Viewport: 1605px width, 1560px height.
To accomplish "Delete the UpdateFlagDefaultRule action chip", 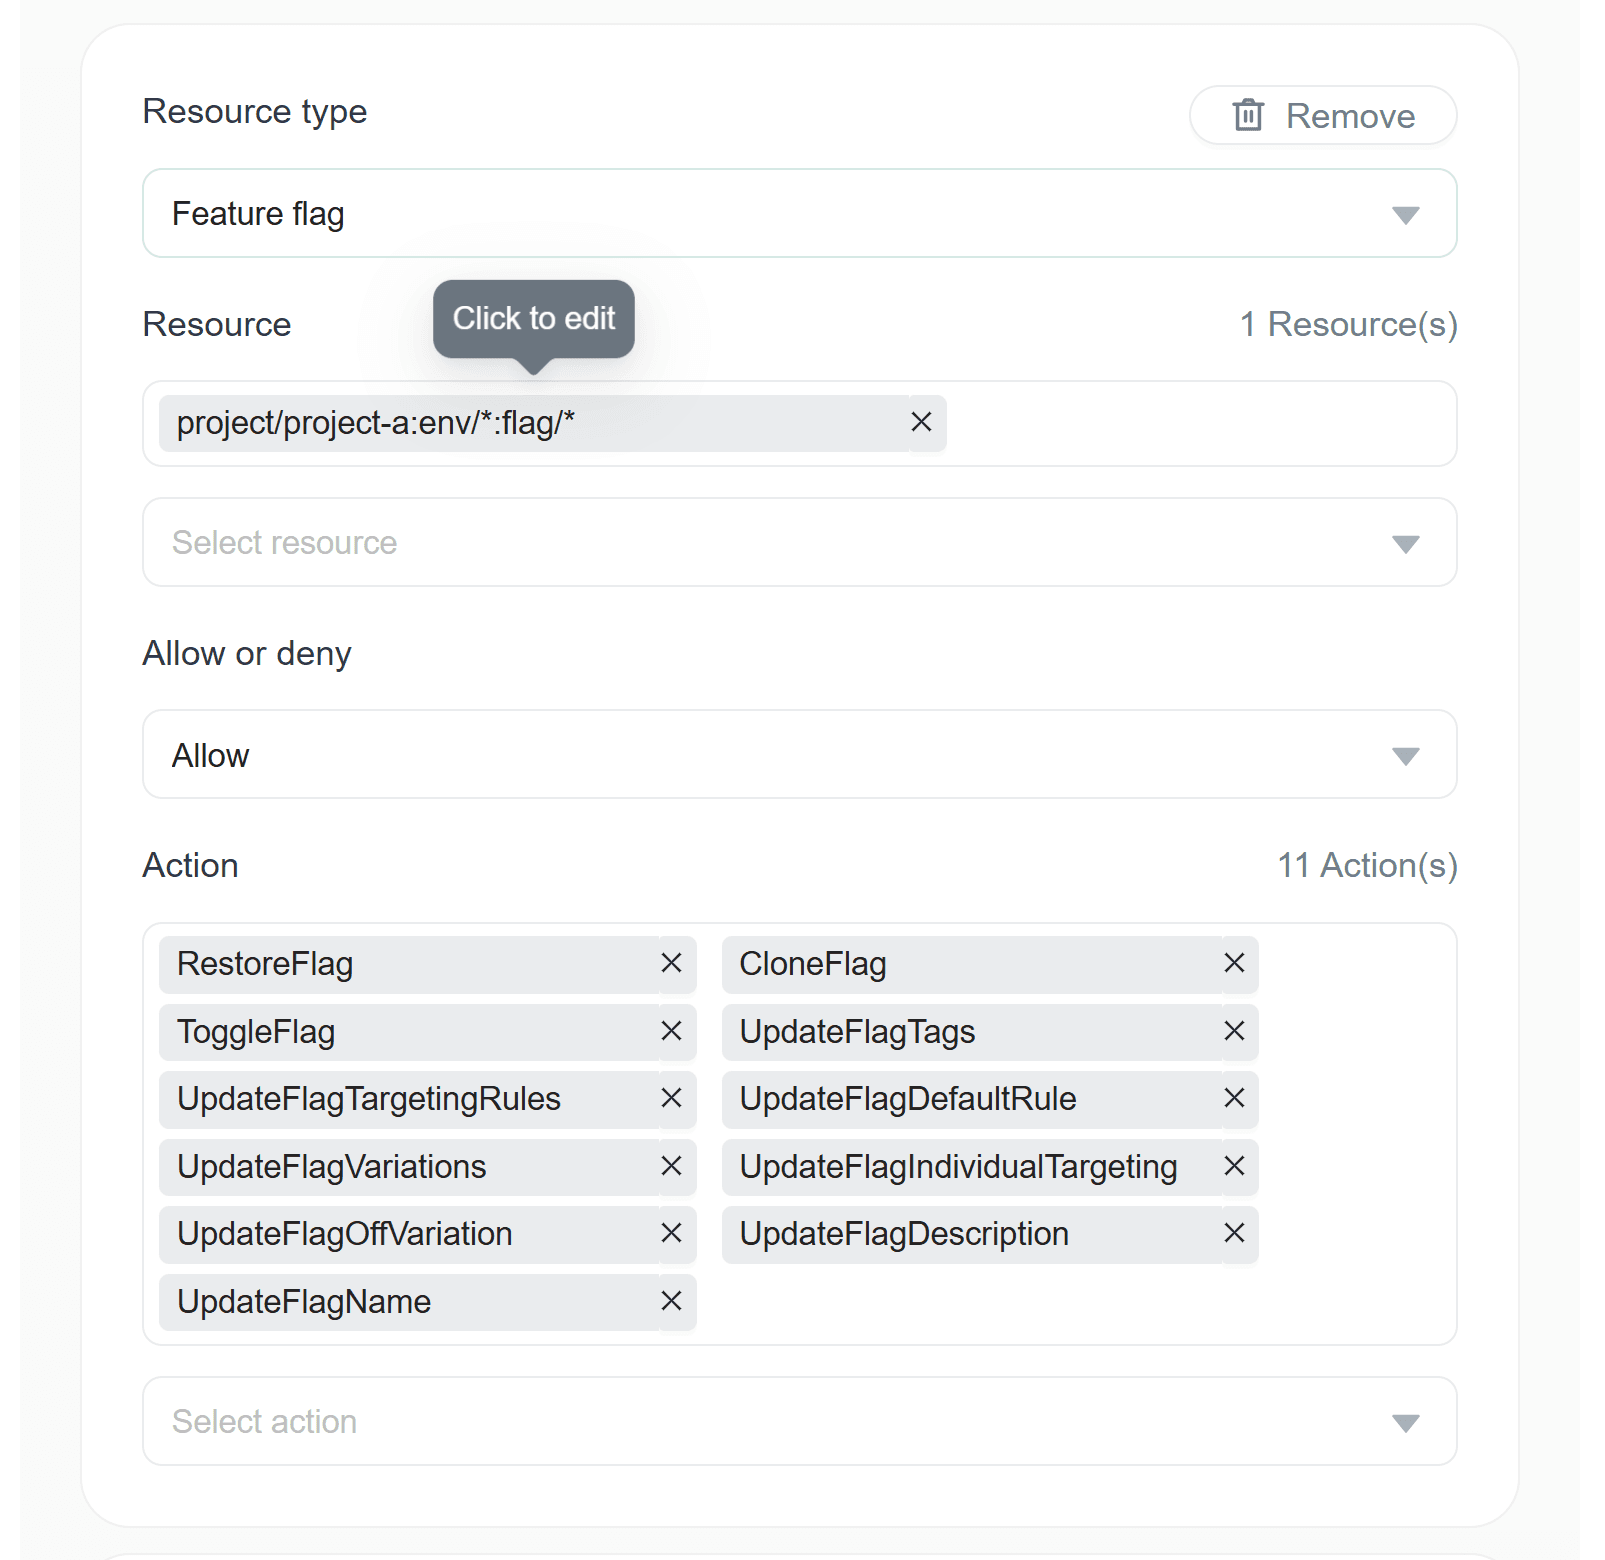I will [1234, 1099].
